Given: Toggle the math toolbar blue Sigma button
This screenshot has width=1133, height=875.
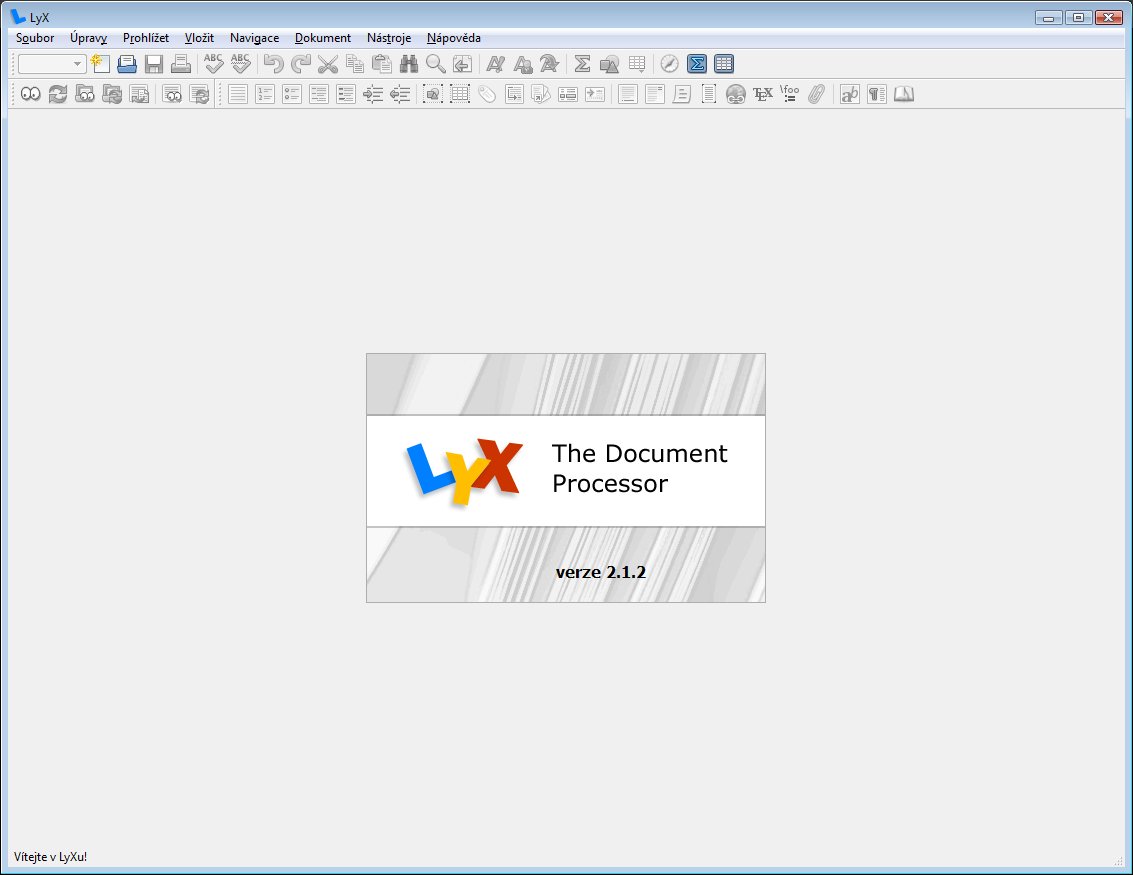Looking at the screenshot, I should point(697,64).
